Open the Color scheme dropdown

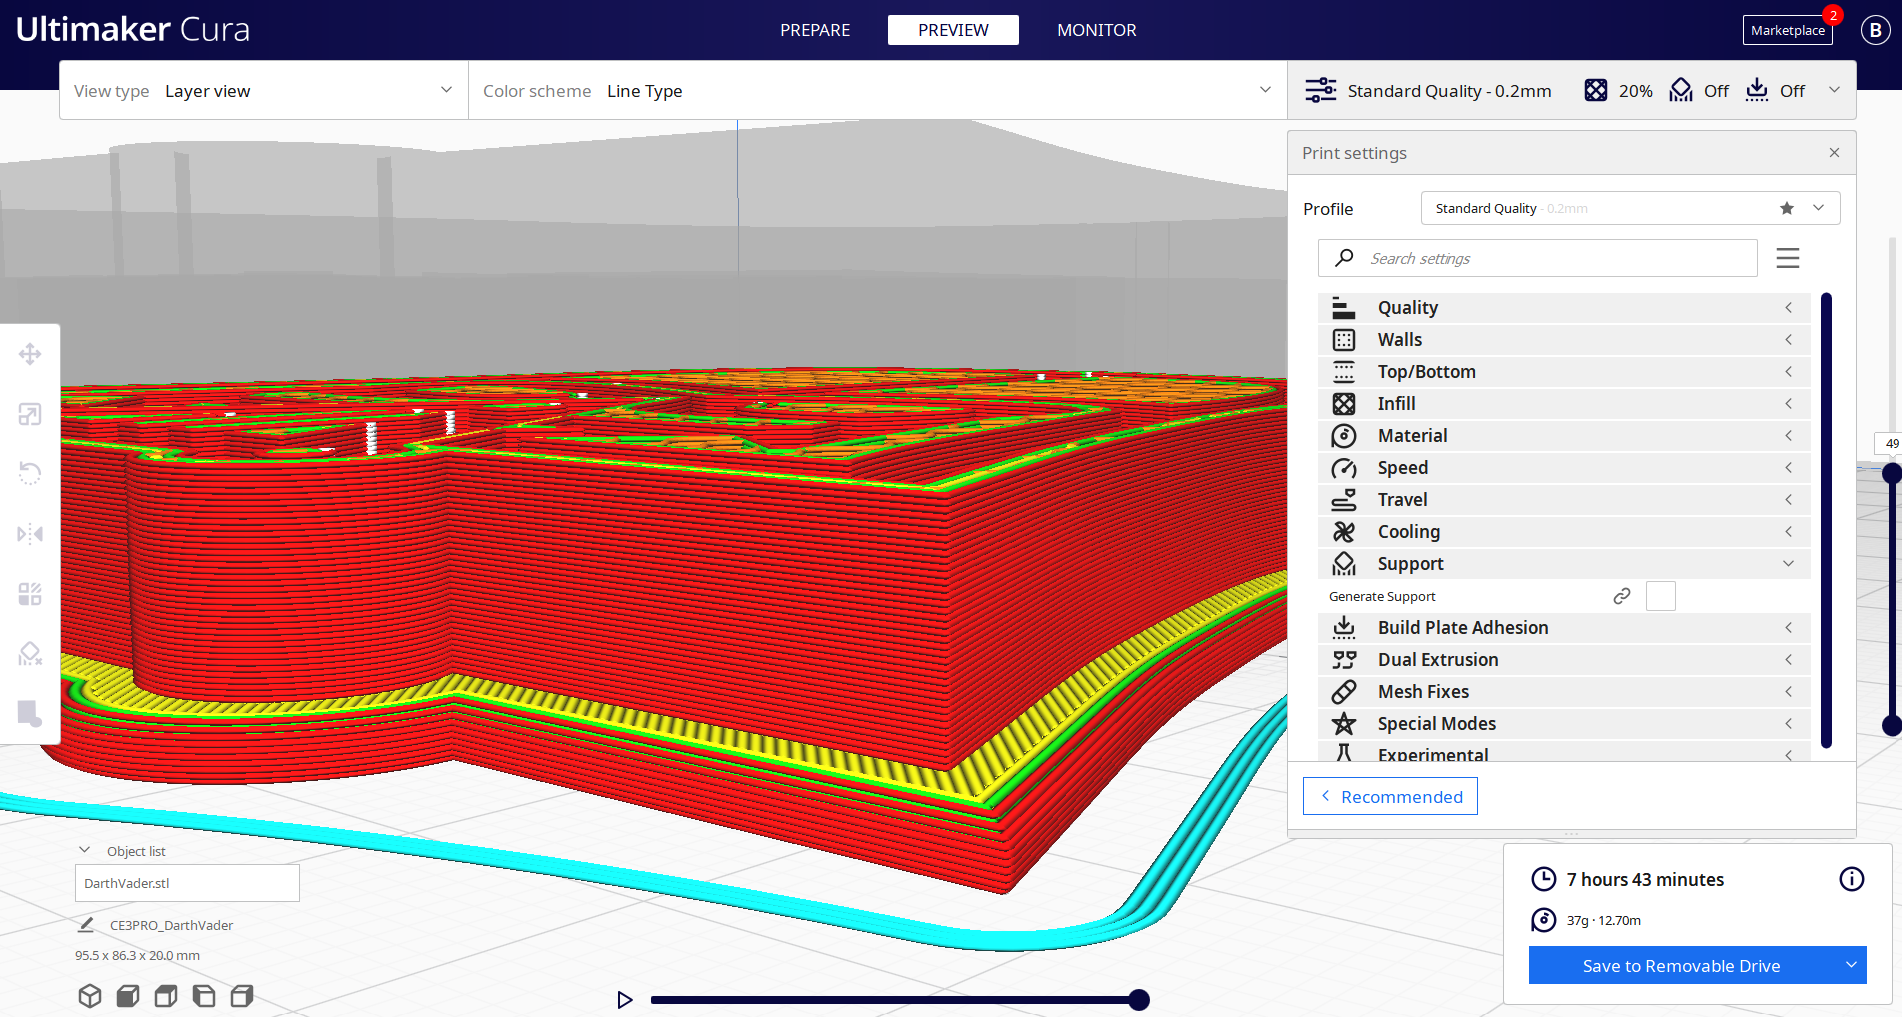click(878, 90)
